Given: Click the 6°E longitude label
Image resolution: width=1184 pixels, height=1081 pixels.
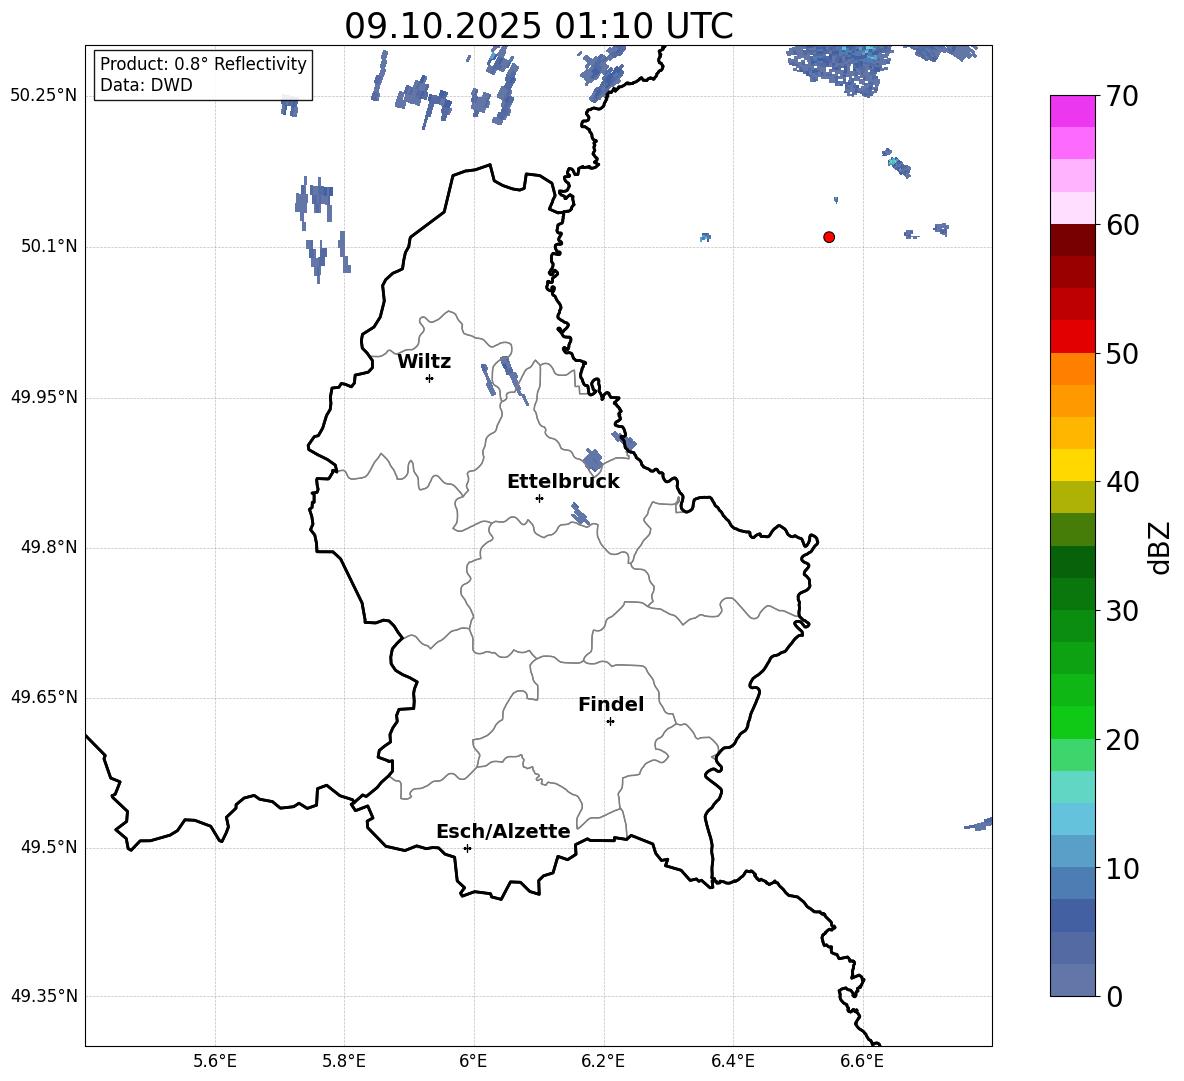Looking at the screenshot, I should (473, 1061).
